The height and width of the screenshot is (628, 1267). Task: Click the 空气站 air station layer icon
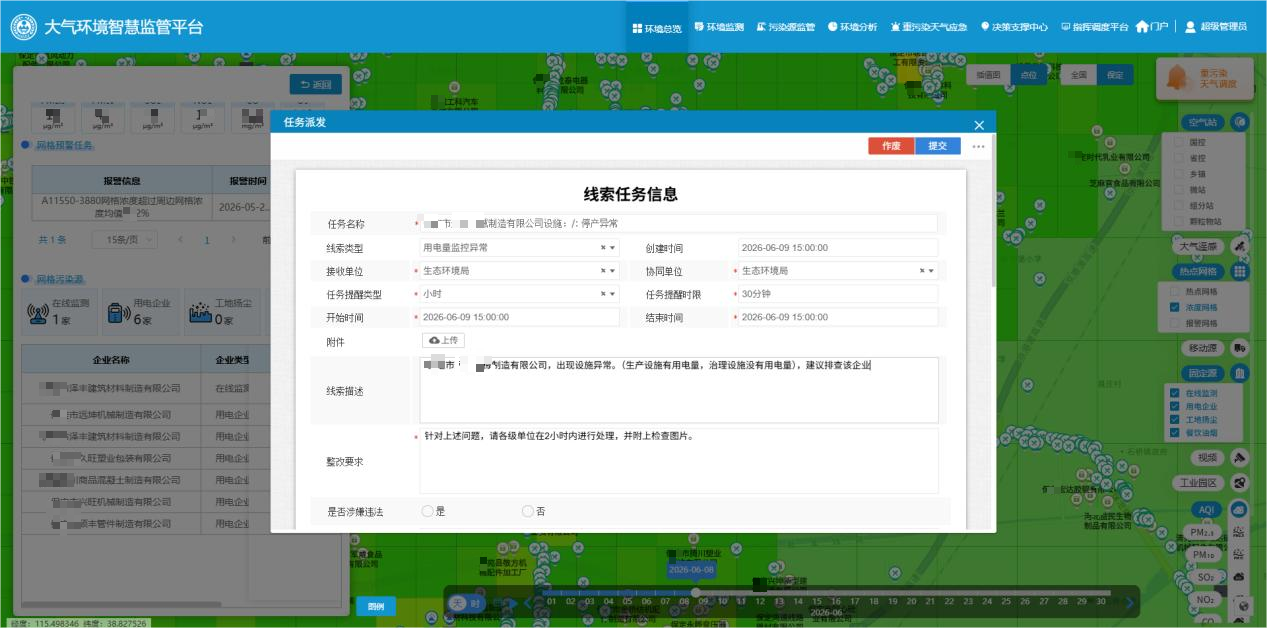1240,122
